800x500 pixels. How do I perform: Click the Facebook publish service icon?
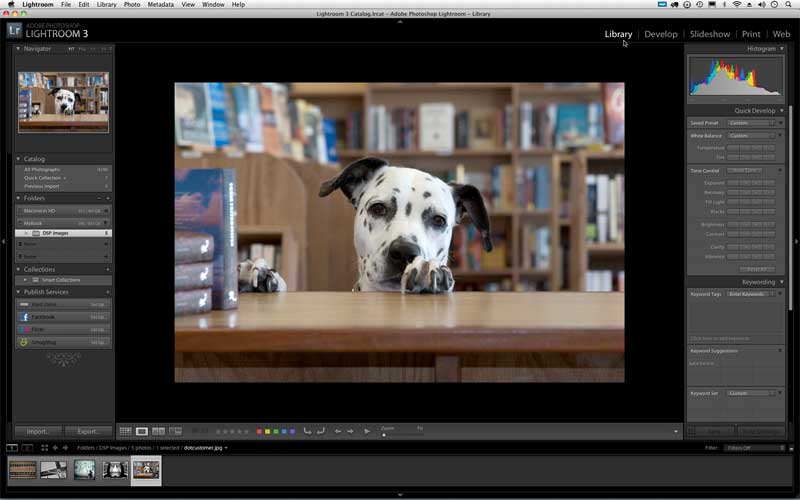pos(23,317)
